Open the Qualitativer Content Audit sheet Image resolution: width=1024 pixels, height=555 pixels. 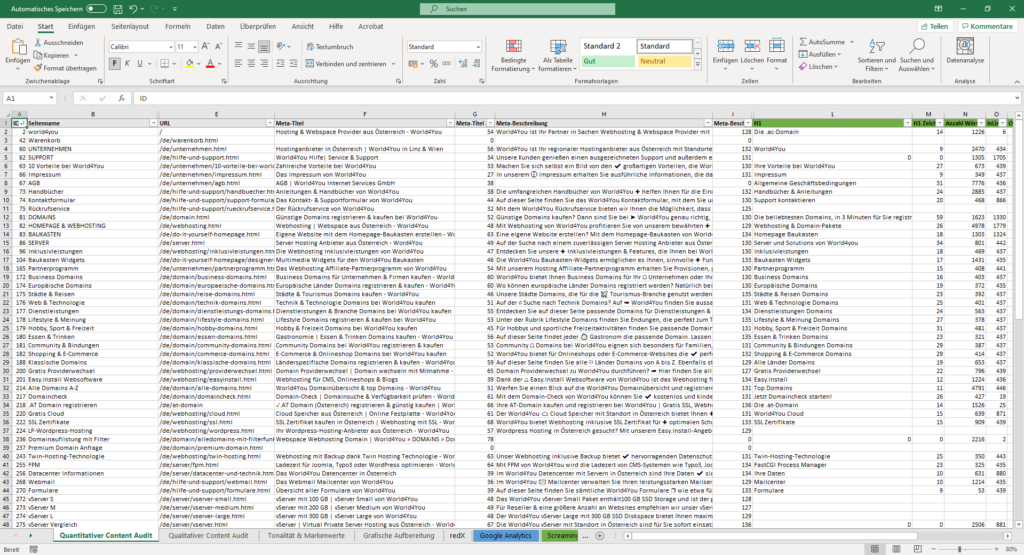coord(208,535)
